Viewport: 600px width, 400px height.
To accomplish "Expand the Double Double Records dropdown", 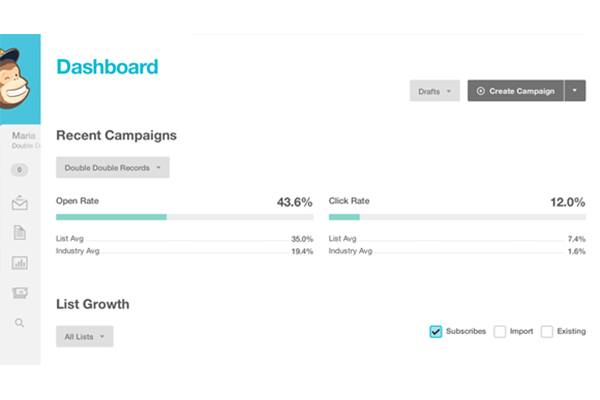I will click(112, 168).
